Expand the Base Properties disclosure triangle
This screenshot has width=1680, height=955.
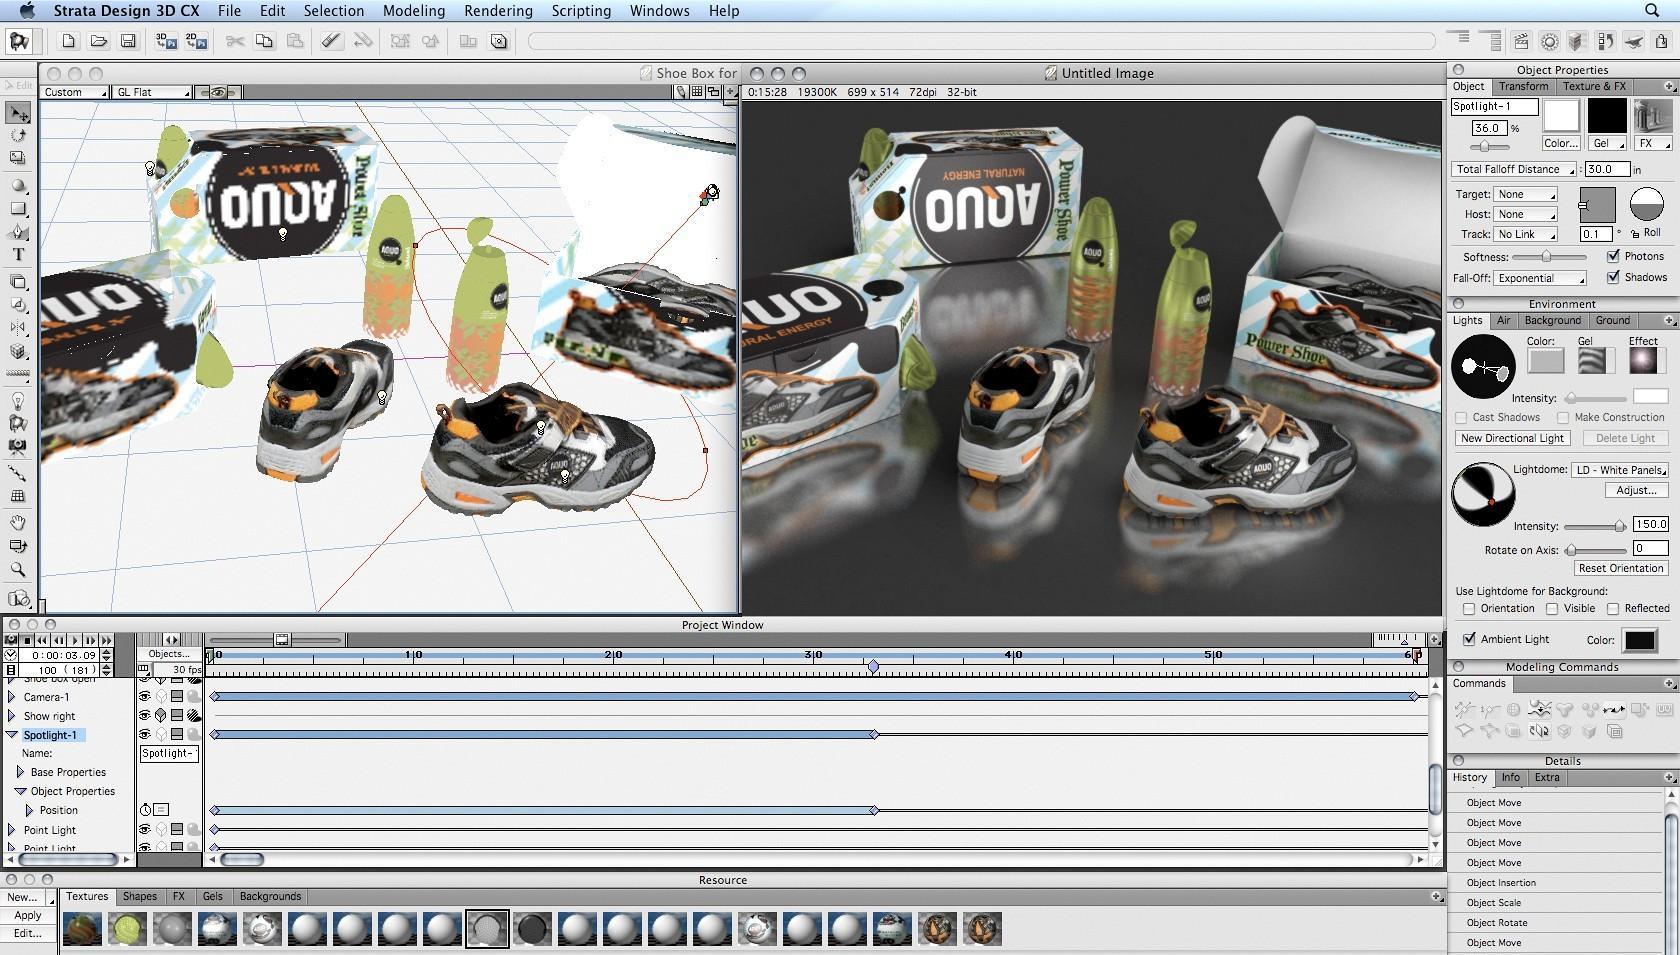click(x=20, y=772)
